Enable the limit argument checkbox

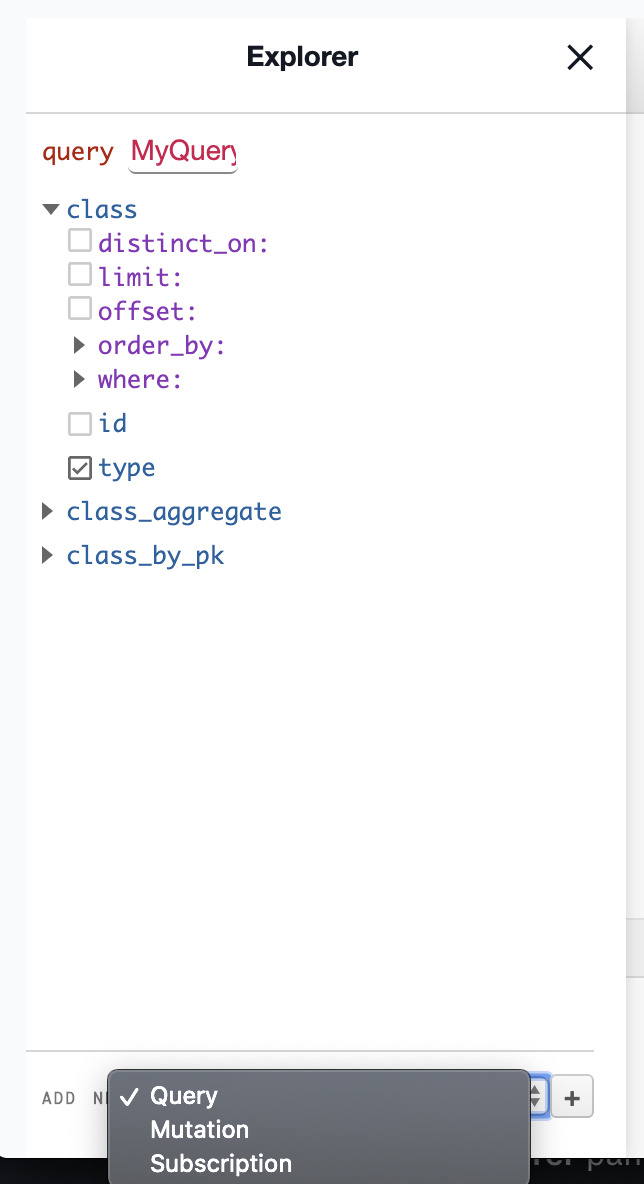(80, 274)
